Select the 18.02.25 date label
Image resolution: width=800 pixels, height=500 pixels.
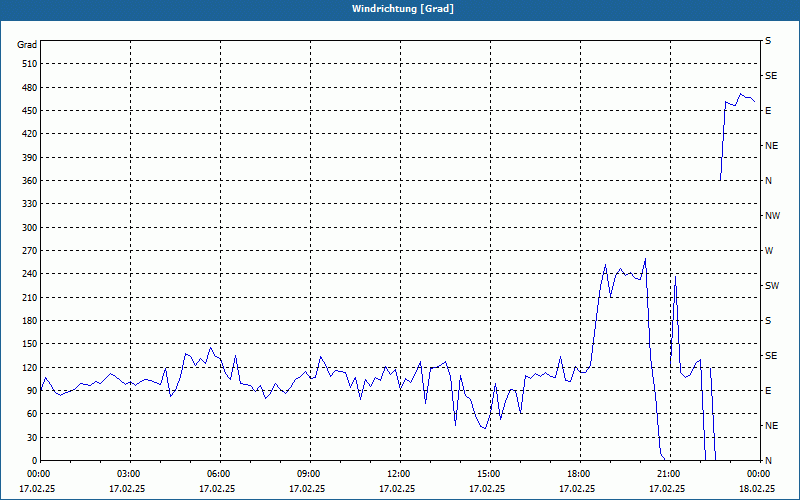point(757,488)
